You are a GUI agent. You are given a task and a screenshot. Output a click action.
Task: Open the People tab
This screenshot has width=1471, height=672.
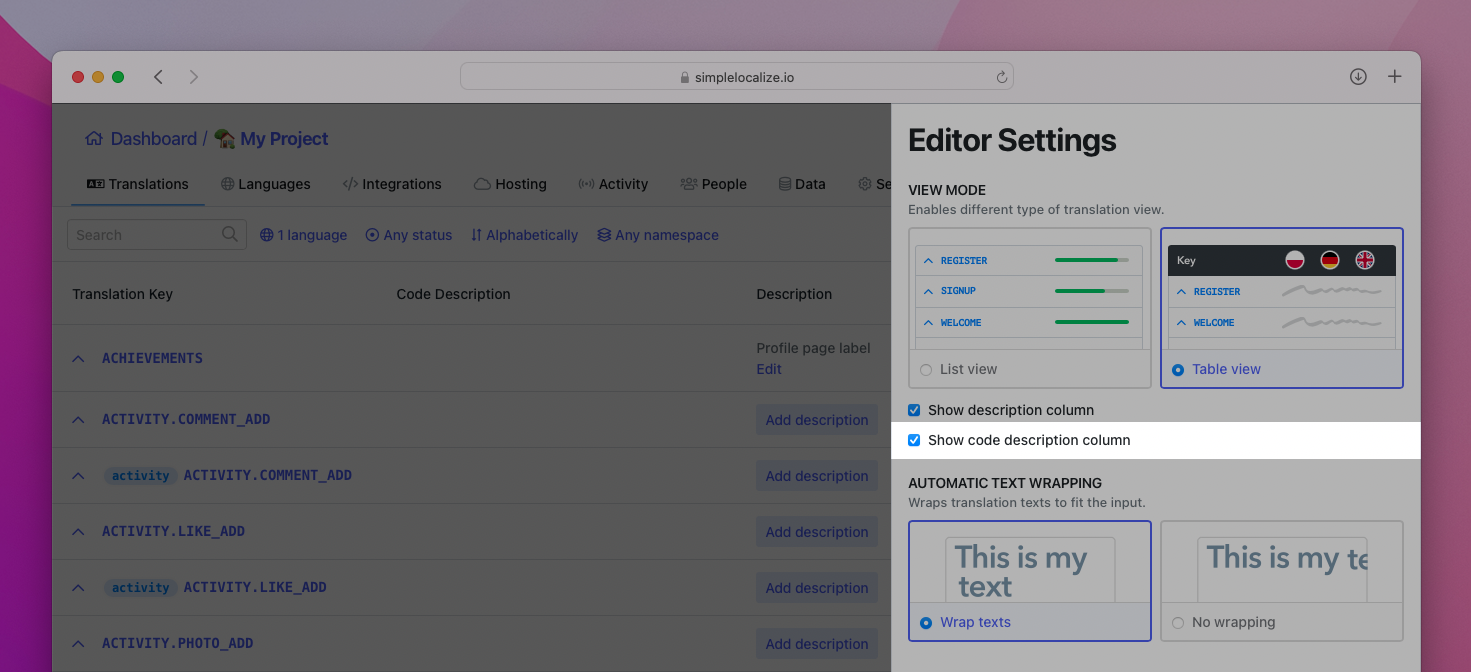point(714,184)
